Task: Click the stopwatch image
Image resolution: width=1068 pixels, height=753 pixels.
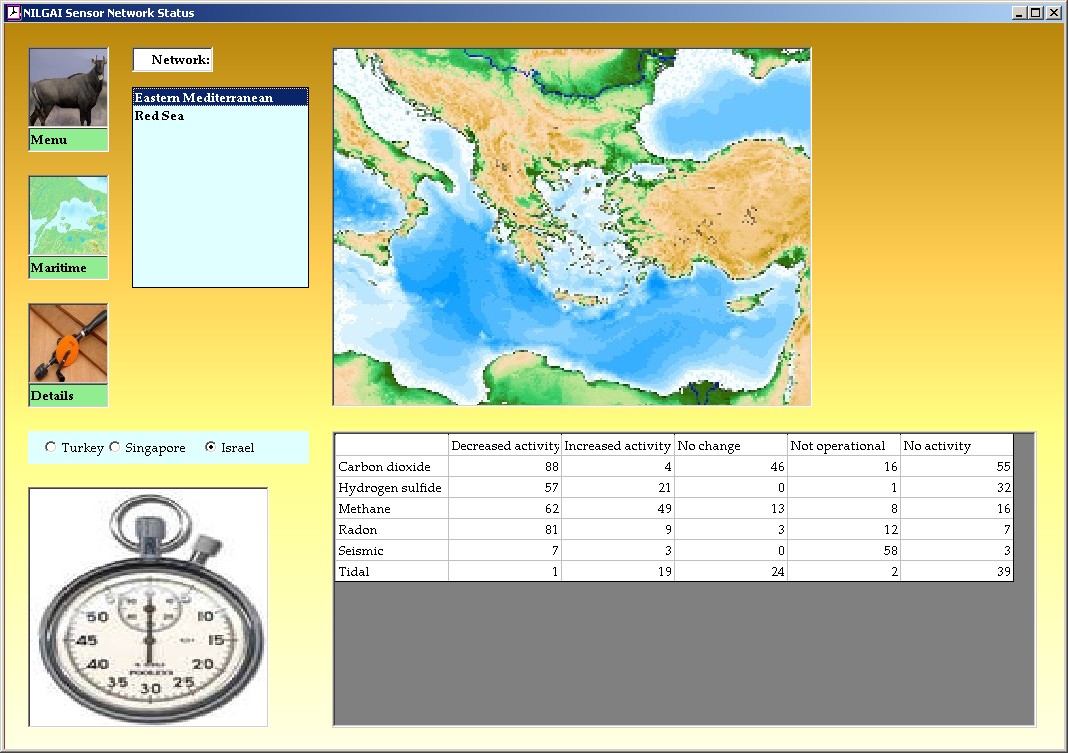Action: [x=148, y=607]
